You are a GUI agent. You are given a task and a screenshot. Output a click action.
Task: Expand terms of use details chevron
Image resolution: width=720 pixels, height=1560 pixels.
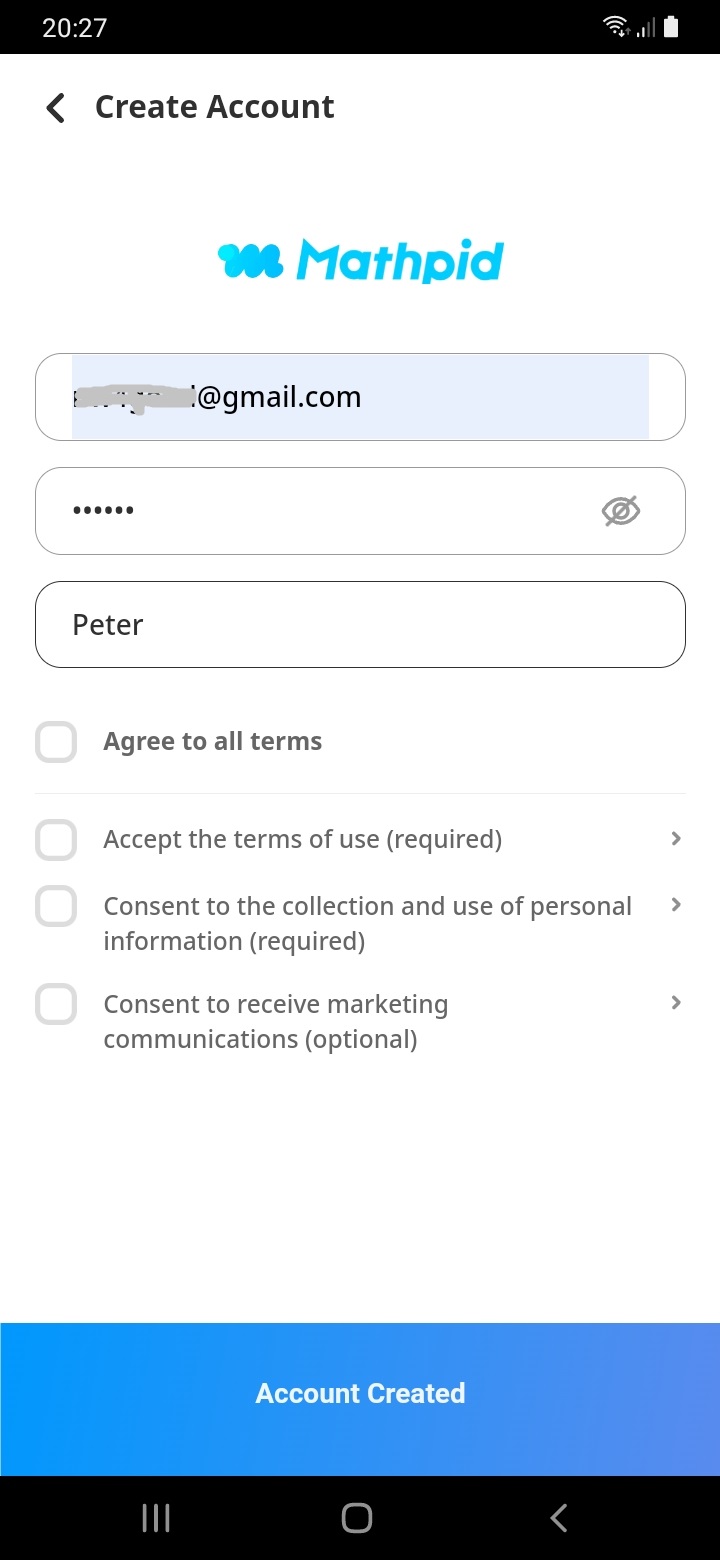point(676,839)
